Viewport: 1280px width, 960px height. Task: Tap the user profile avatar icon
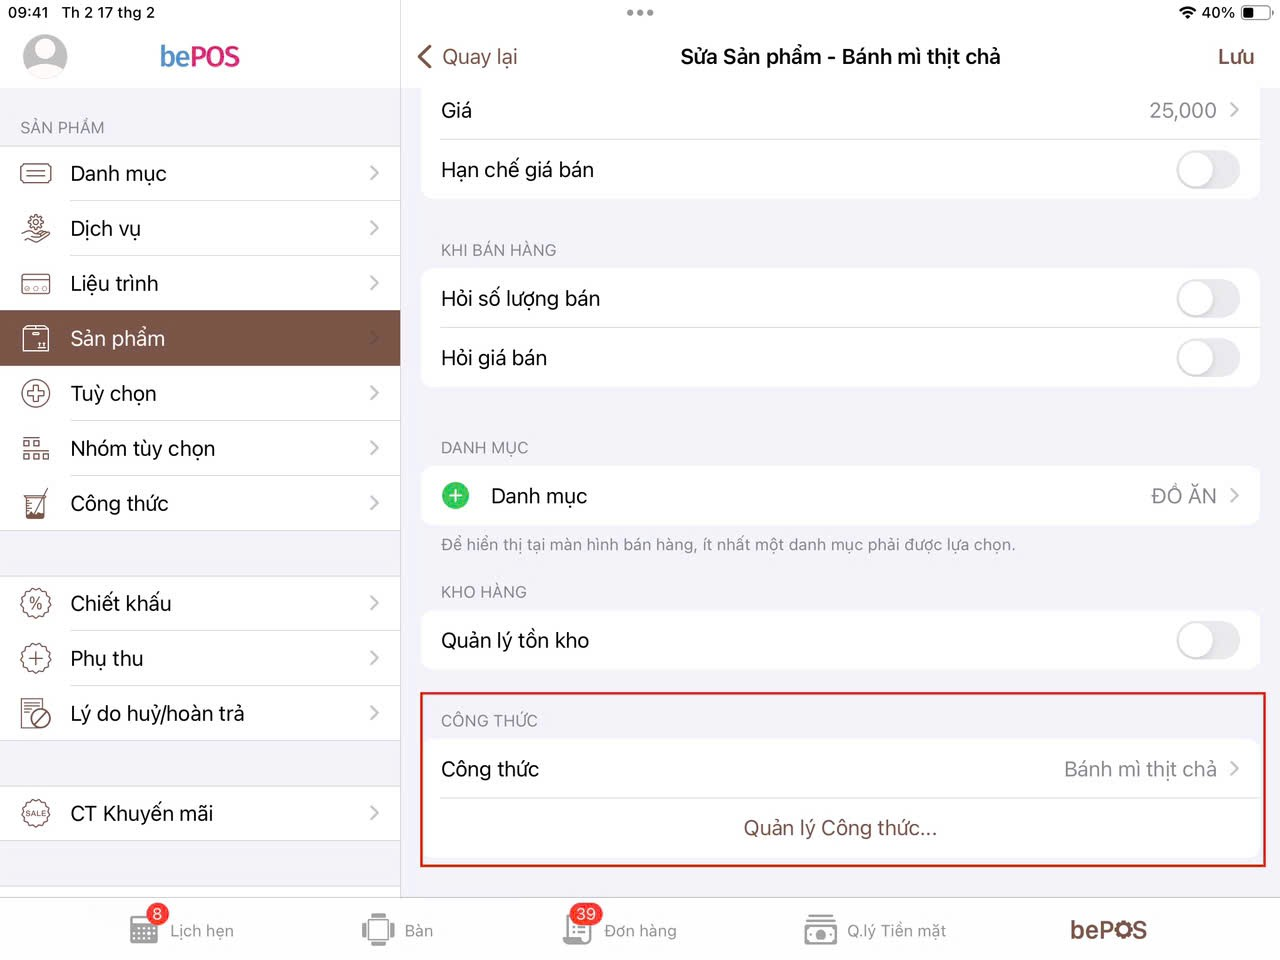coord(45,56)
